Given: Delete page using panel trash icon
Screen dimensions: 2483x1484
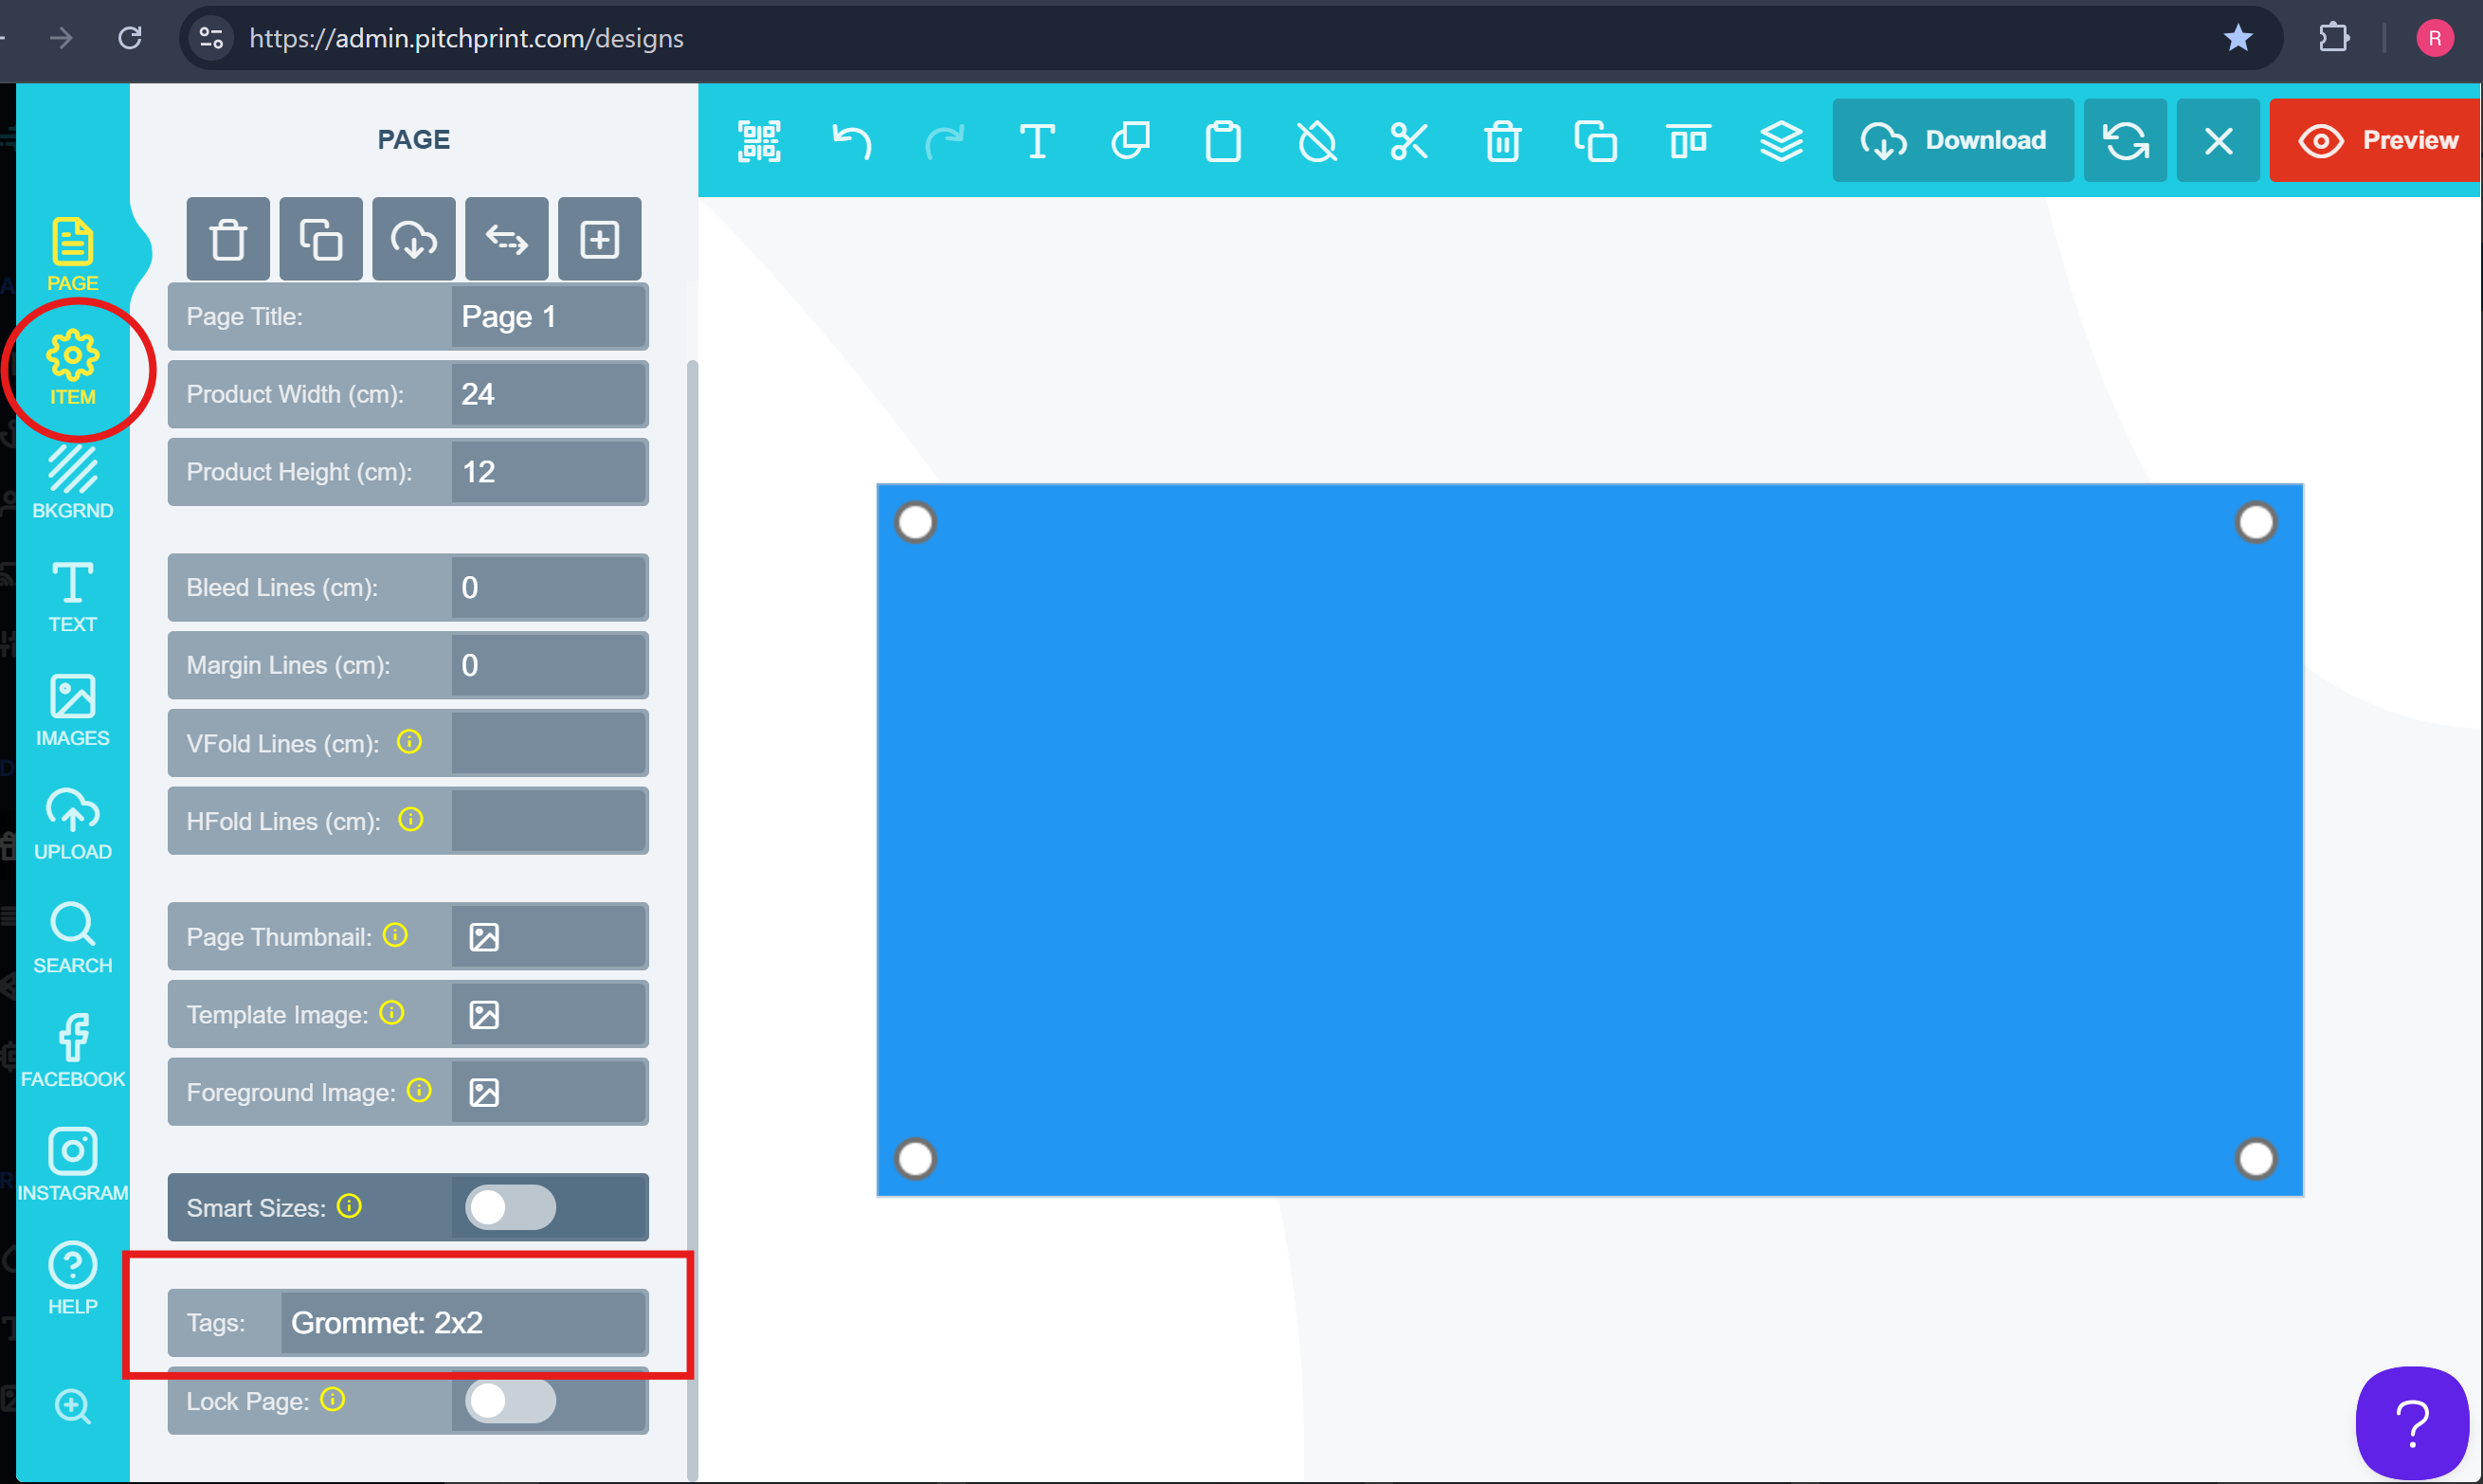Looking at the screenshot, I should click(228, 240).
